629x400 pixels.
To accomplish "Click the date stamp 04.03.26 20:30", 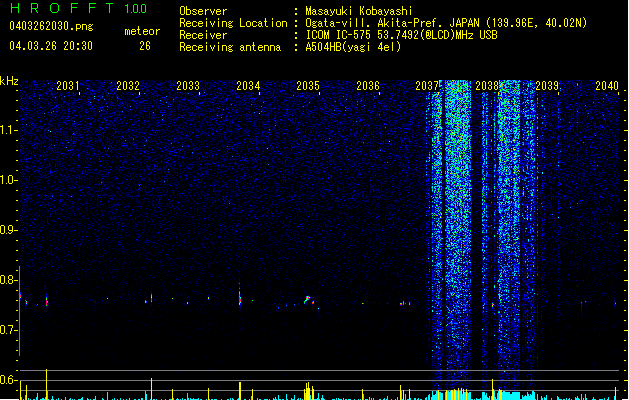I will point(51,46).
